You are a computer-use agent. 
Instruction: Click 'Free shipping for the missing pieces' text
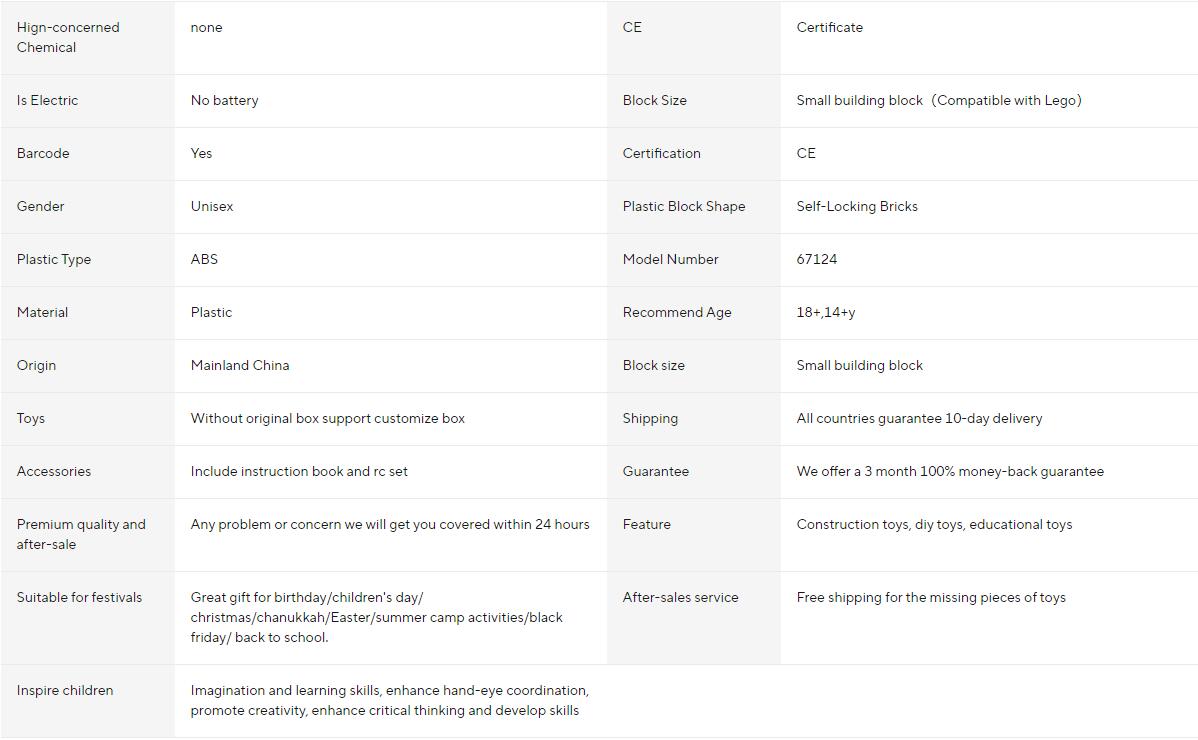coord(930,597)
